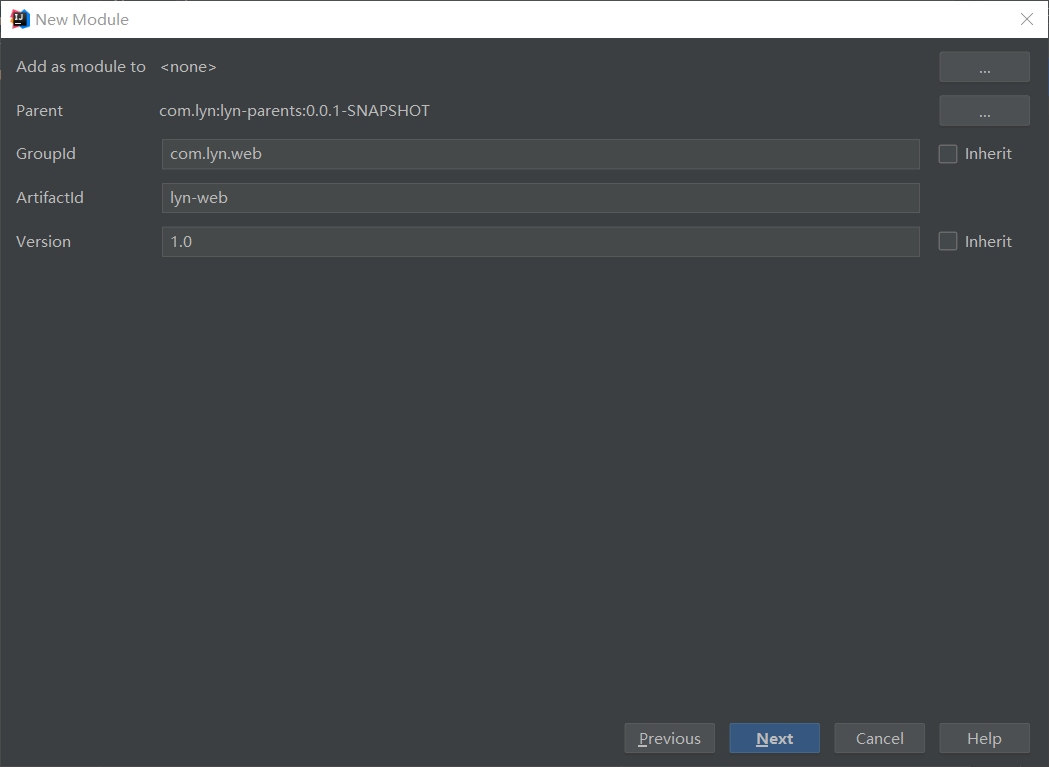The height and width of the screenshot is (767, 1049).
Task: Click the Version label
Action: tap(43, 242)
